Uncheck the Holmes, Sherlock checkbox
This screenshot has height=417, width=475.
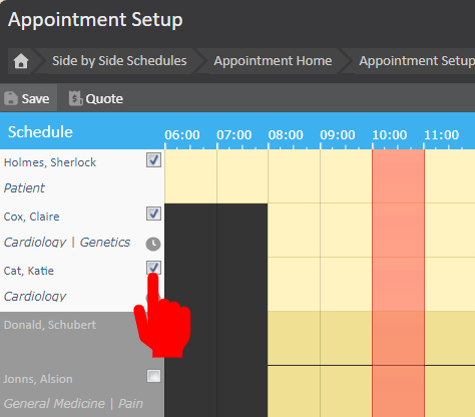(154, 160)
